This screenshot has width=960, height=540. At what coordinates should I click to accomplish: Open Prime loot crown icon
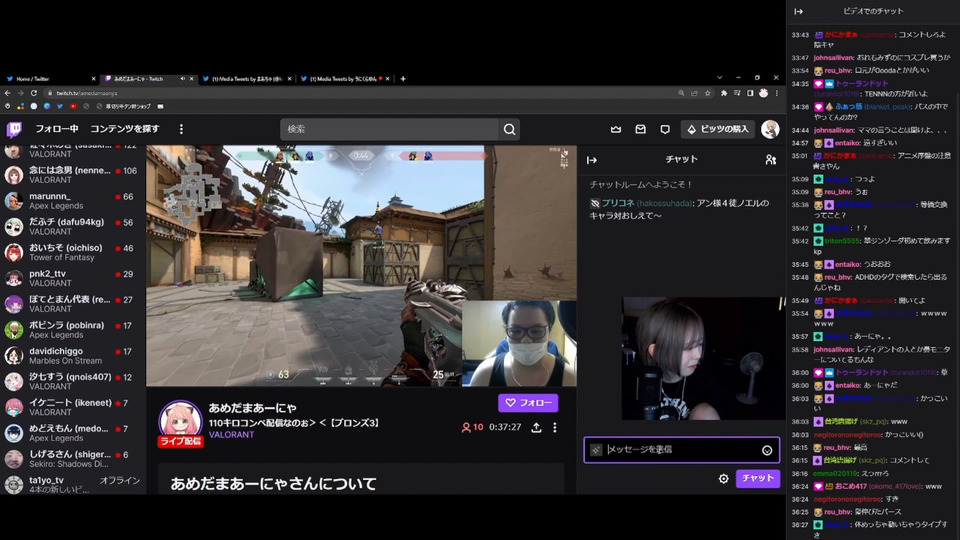[616, 129]
